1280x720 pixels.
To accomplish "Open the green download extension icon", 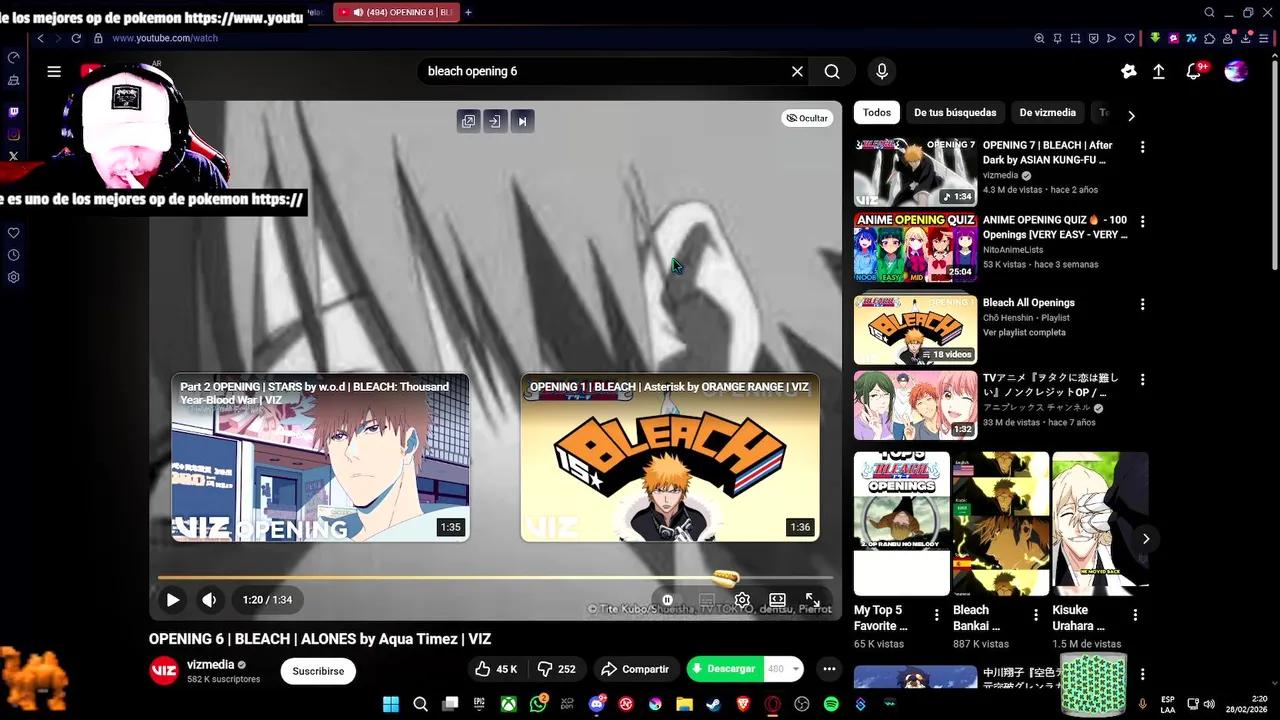I will point(1155,38).
